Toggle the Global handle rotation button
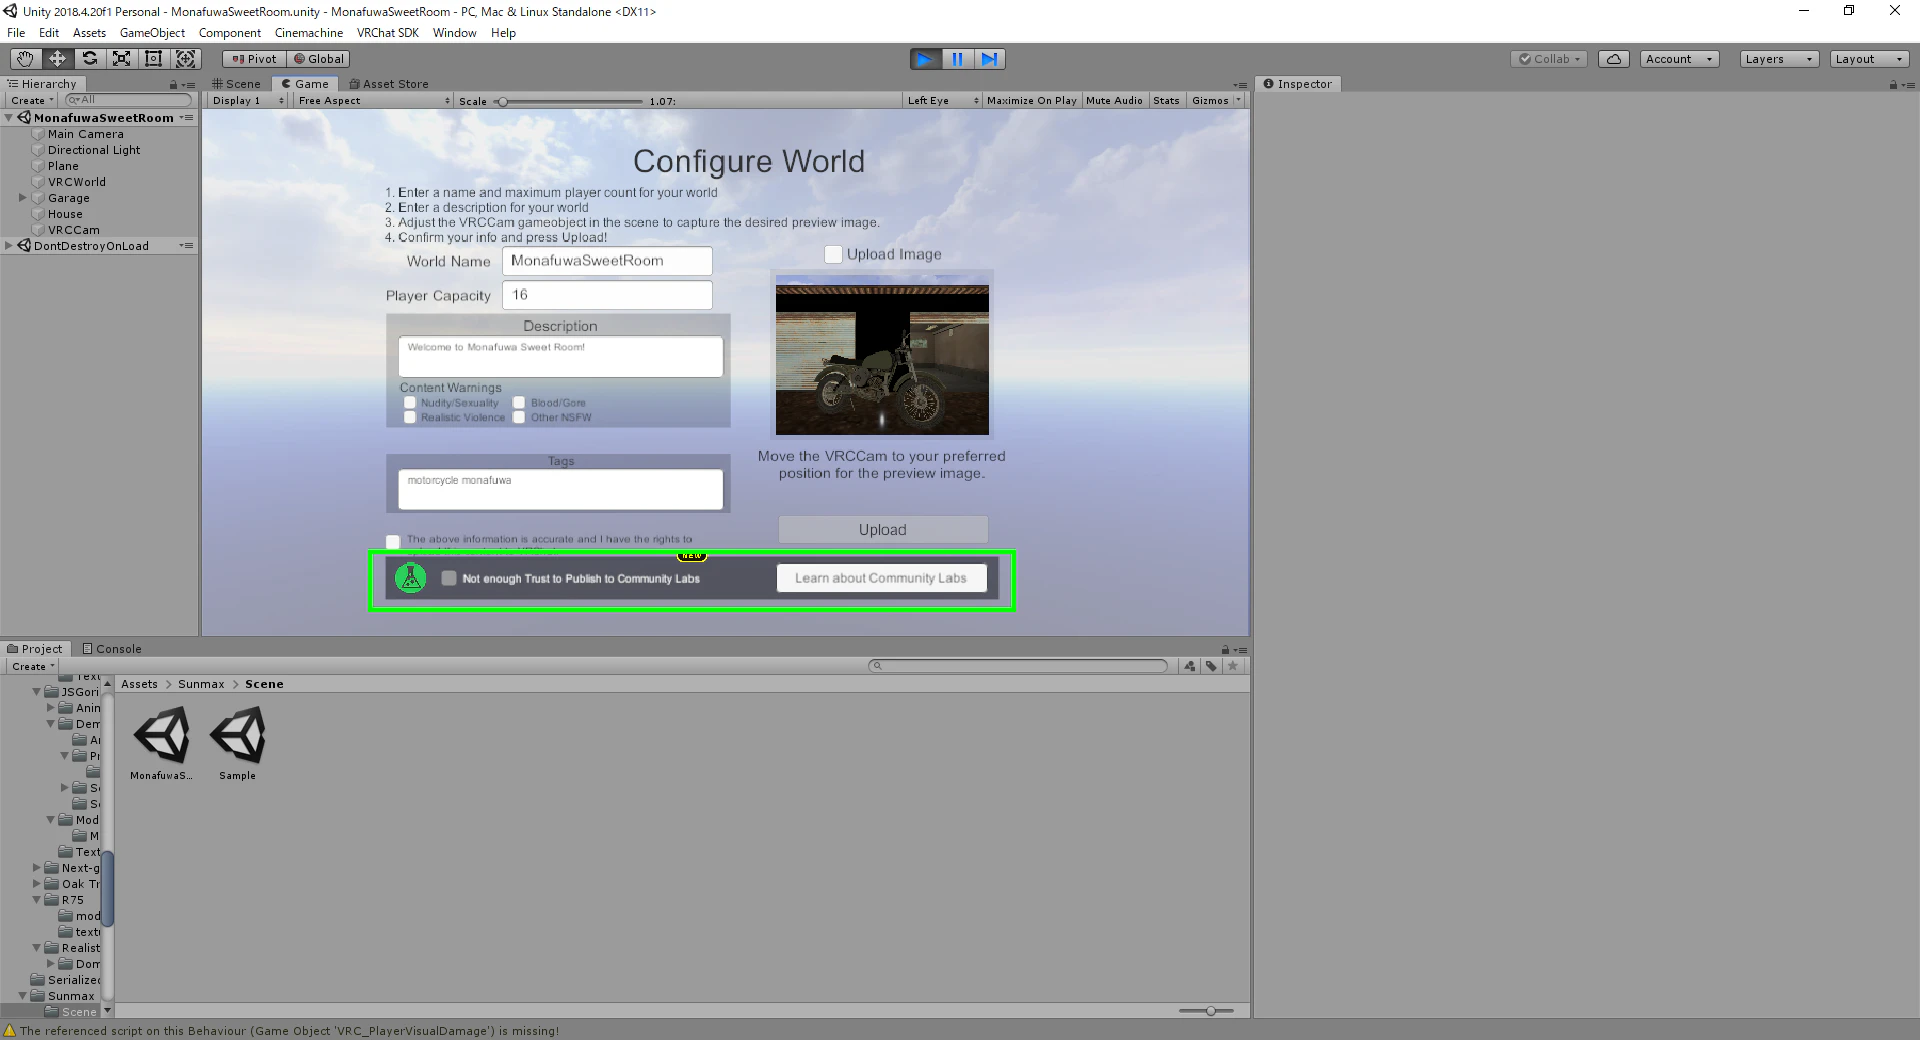 318,59
